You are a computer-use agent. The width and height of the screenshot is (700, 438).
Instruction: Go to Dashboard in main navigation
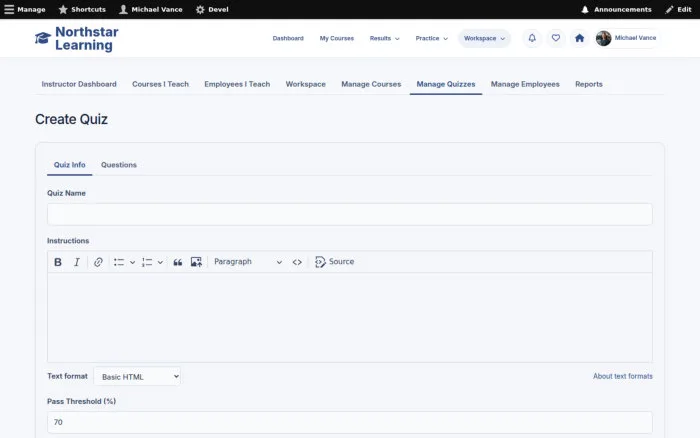pos(288,38)
